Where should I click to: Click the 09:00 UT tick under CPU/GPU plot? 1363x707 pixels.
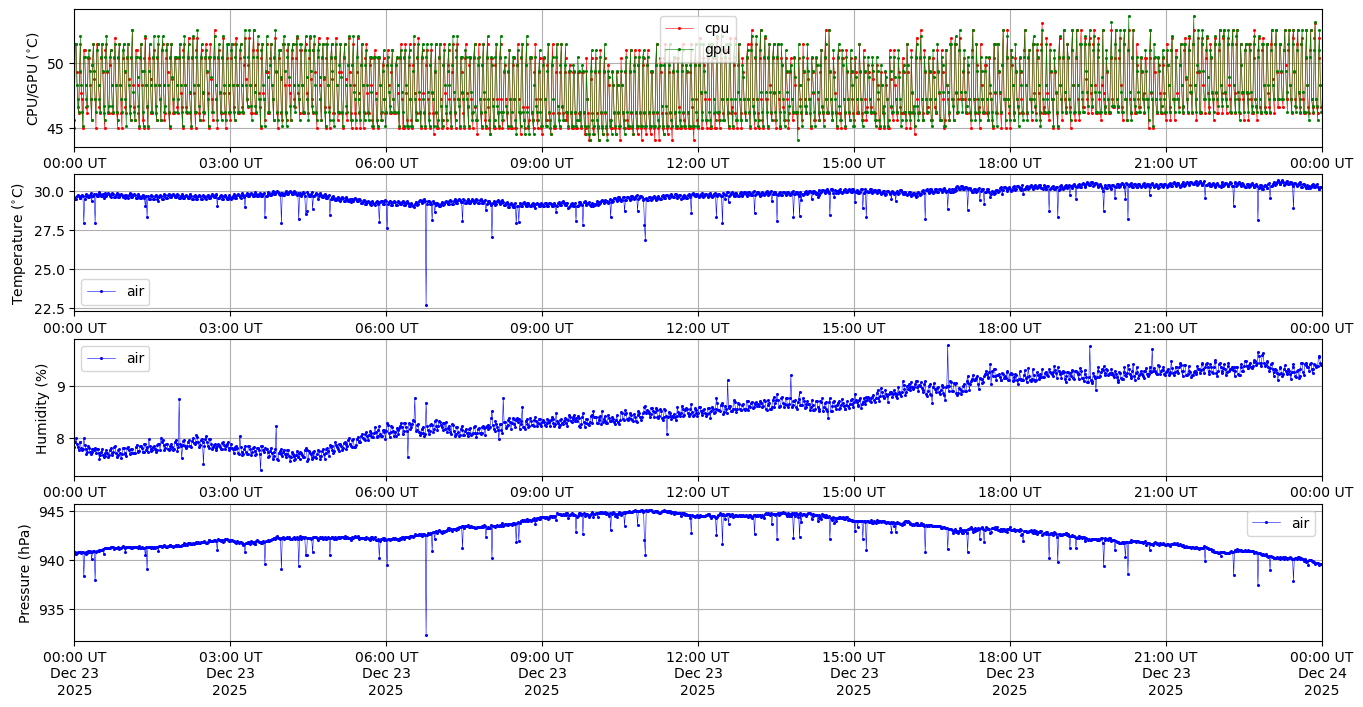click(x=542, y=163)
